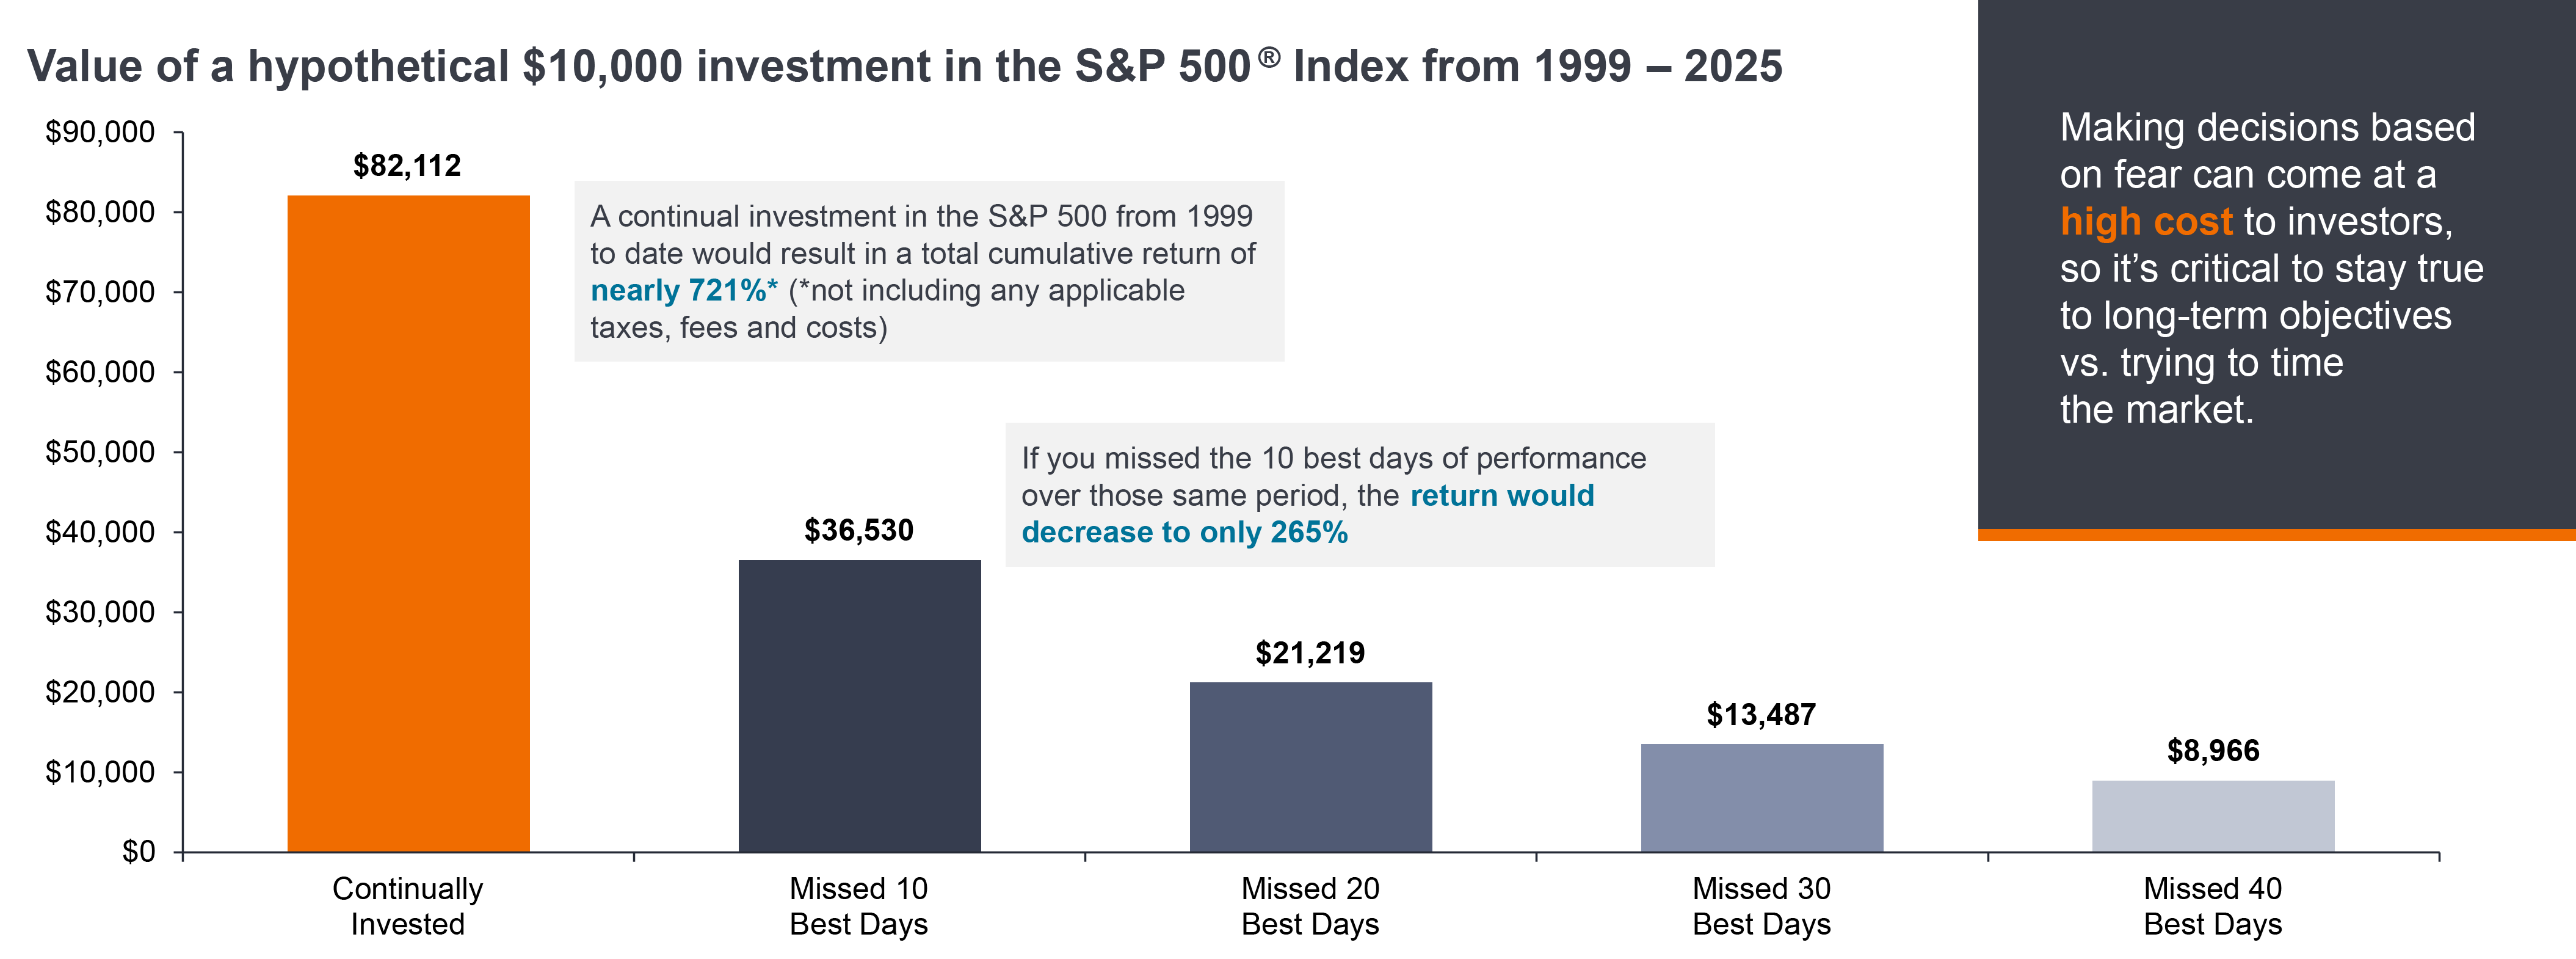Image resolution: width=2576 pixels, height=959 pixels.
Task: Click the $13,487 value label
Action: (1761, 715)
